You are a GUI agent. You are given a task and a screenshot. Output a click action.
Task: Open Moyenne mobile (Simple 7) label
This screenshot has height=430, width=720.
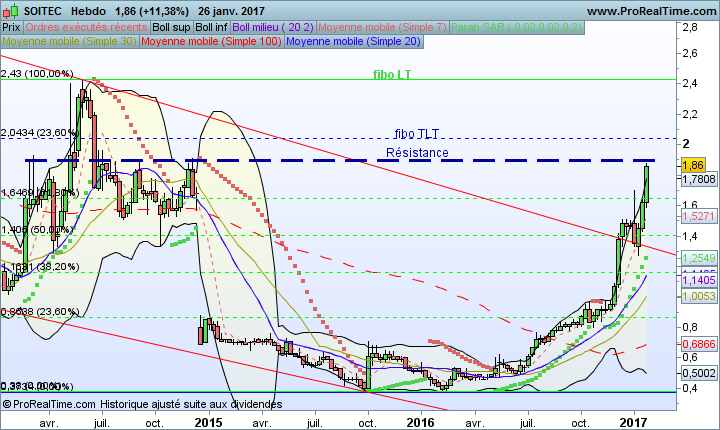[x=382, y=28]
